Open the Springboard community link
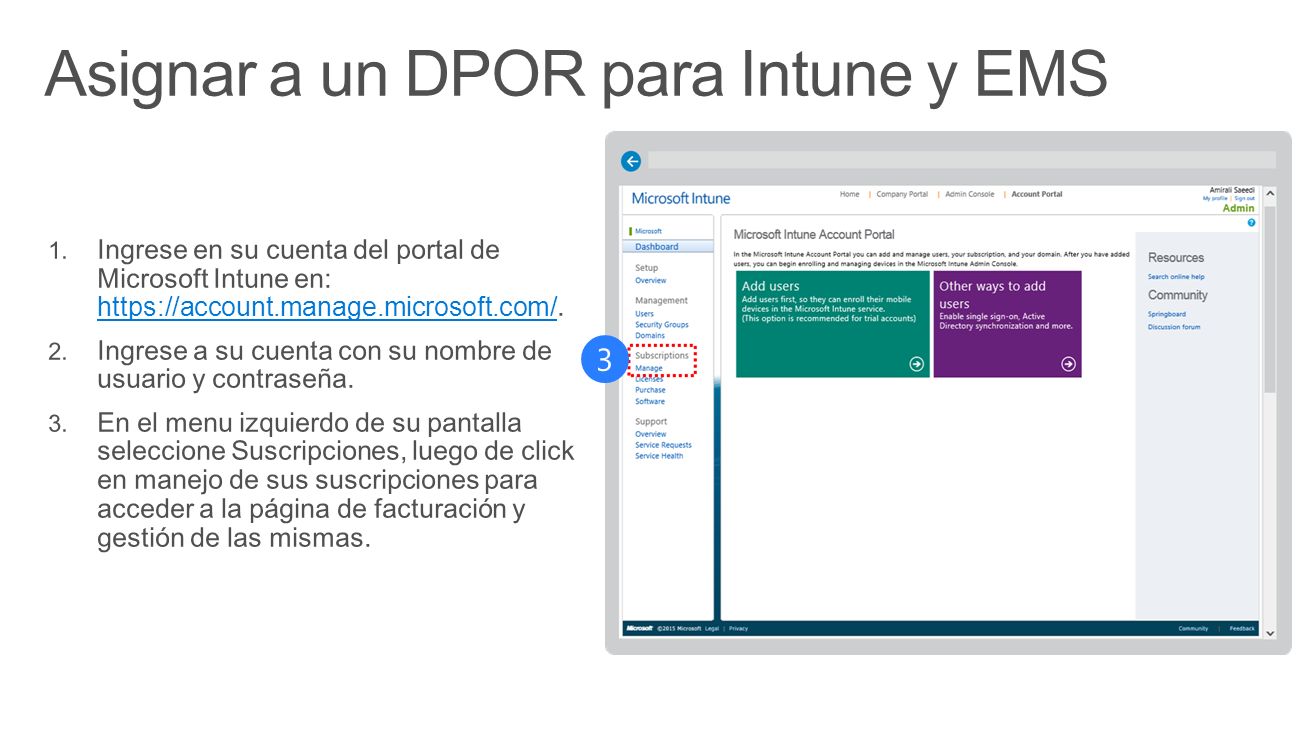Image resolution: width=1305 pixels, height=734 pixels. coord(1167,314)
